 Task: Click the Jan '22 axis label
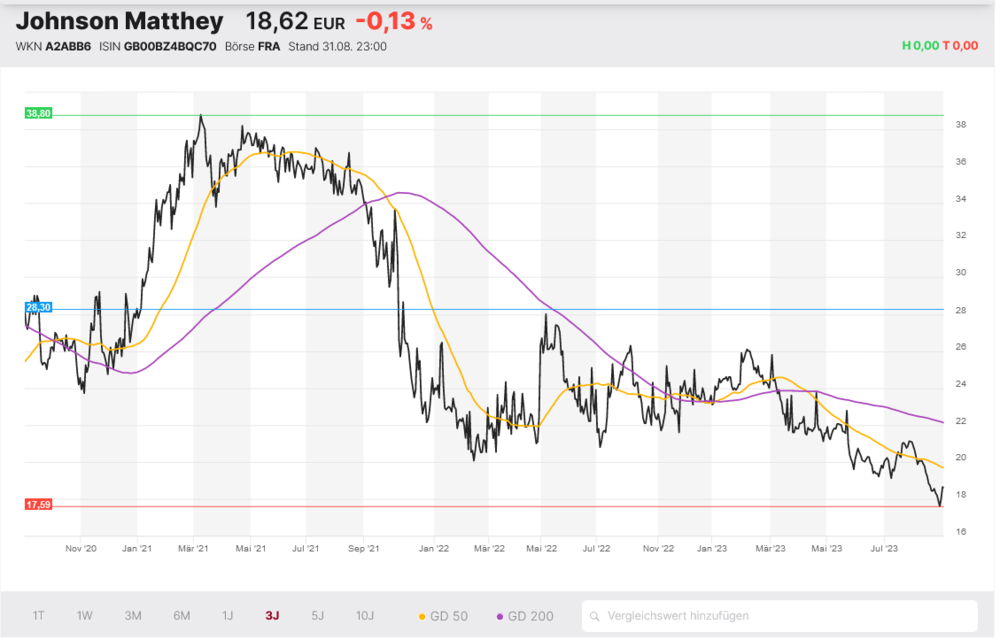tap(436, 551)
